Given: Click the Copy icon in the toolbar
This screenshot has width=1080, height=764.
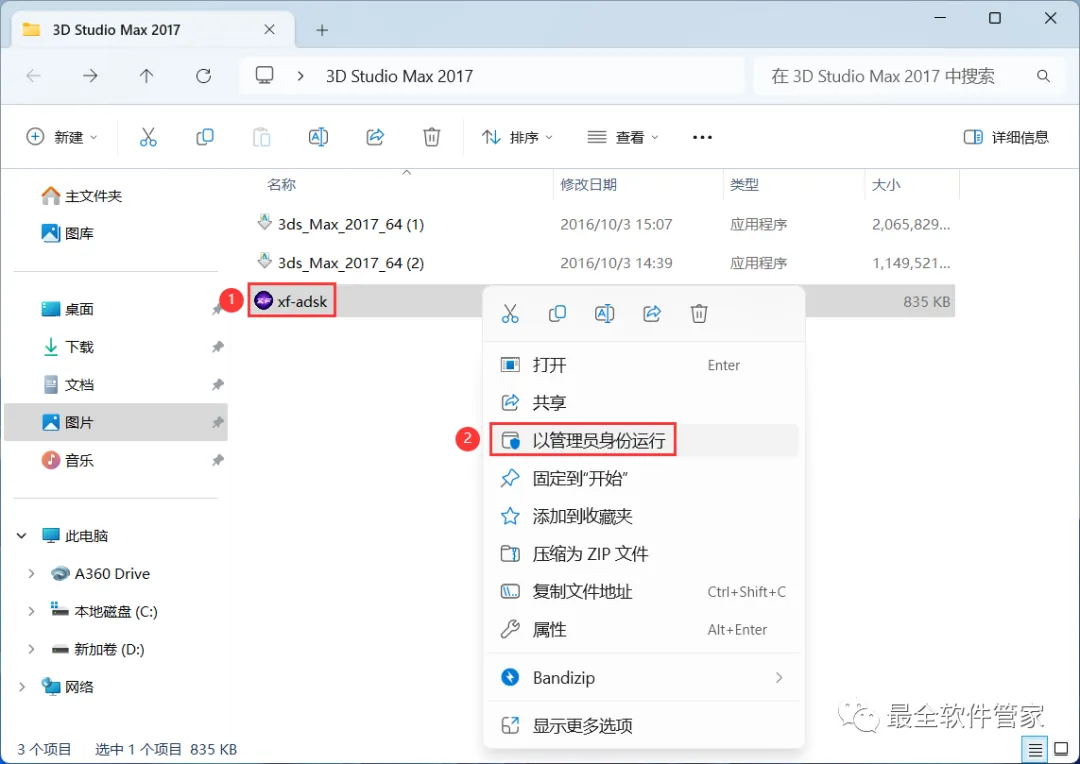Looking at the screenshot, I should pos(205,137).
